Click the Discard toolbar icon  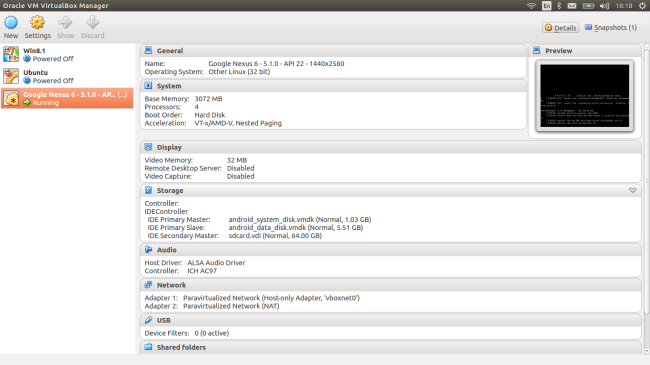pos(92,22)
